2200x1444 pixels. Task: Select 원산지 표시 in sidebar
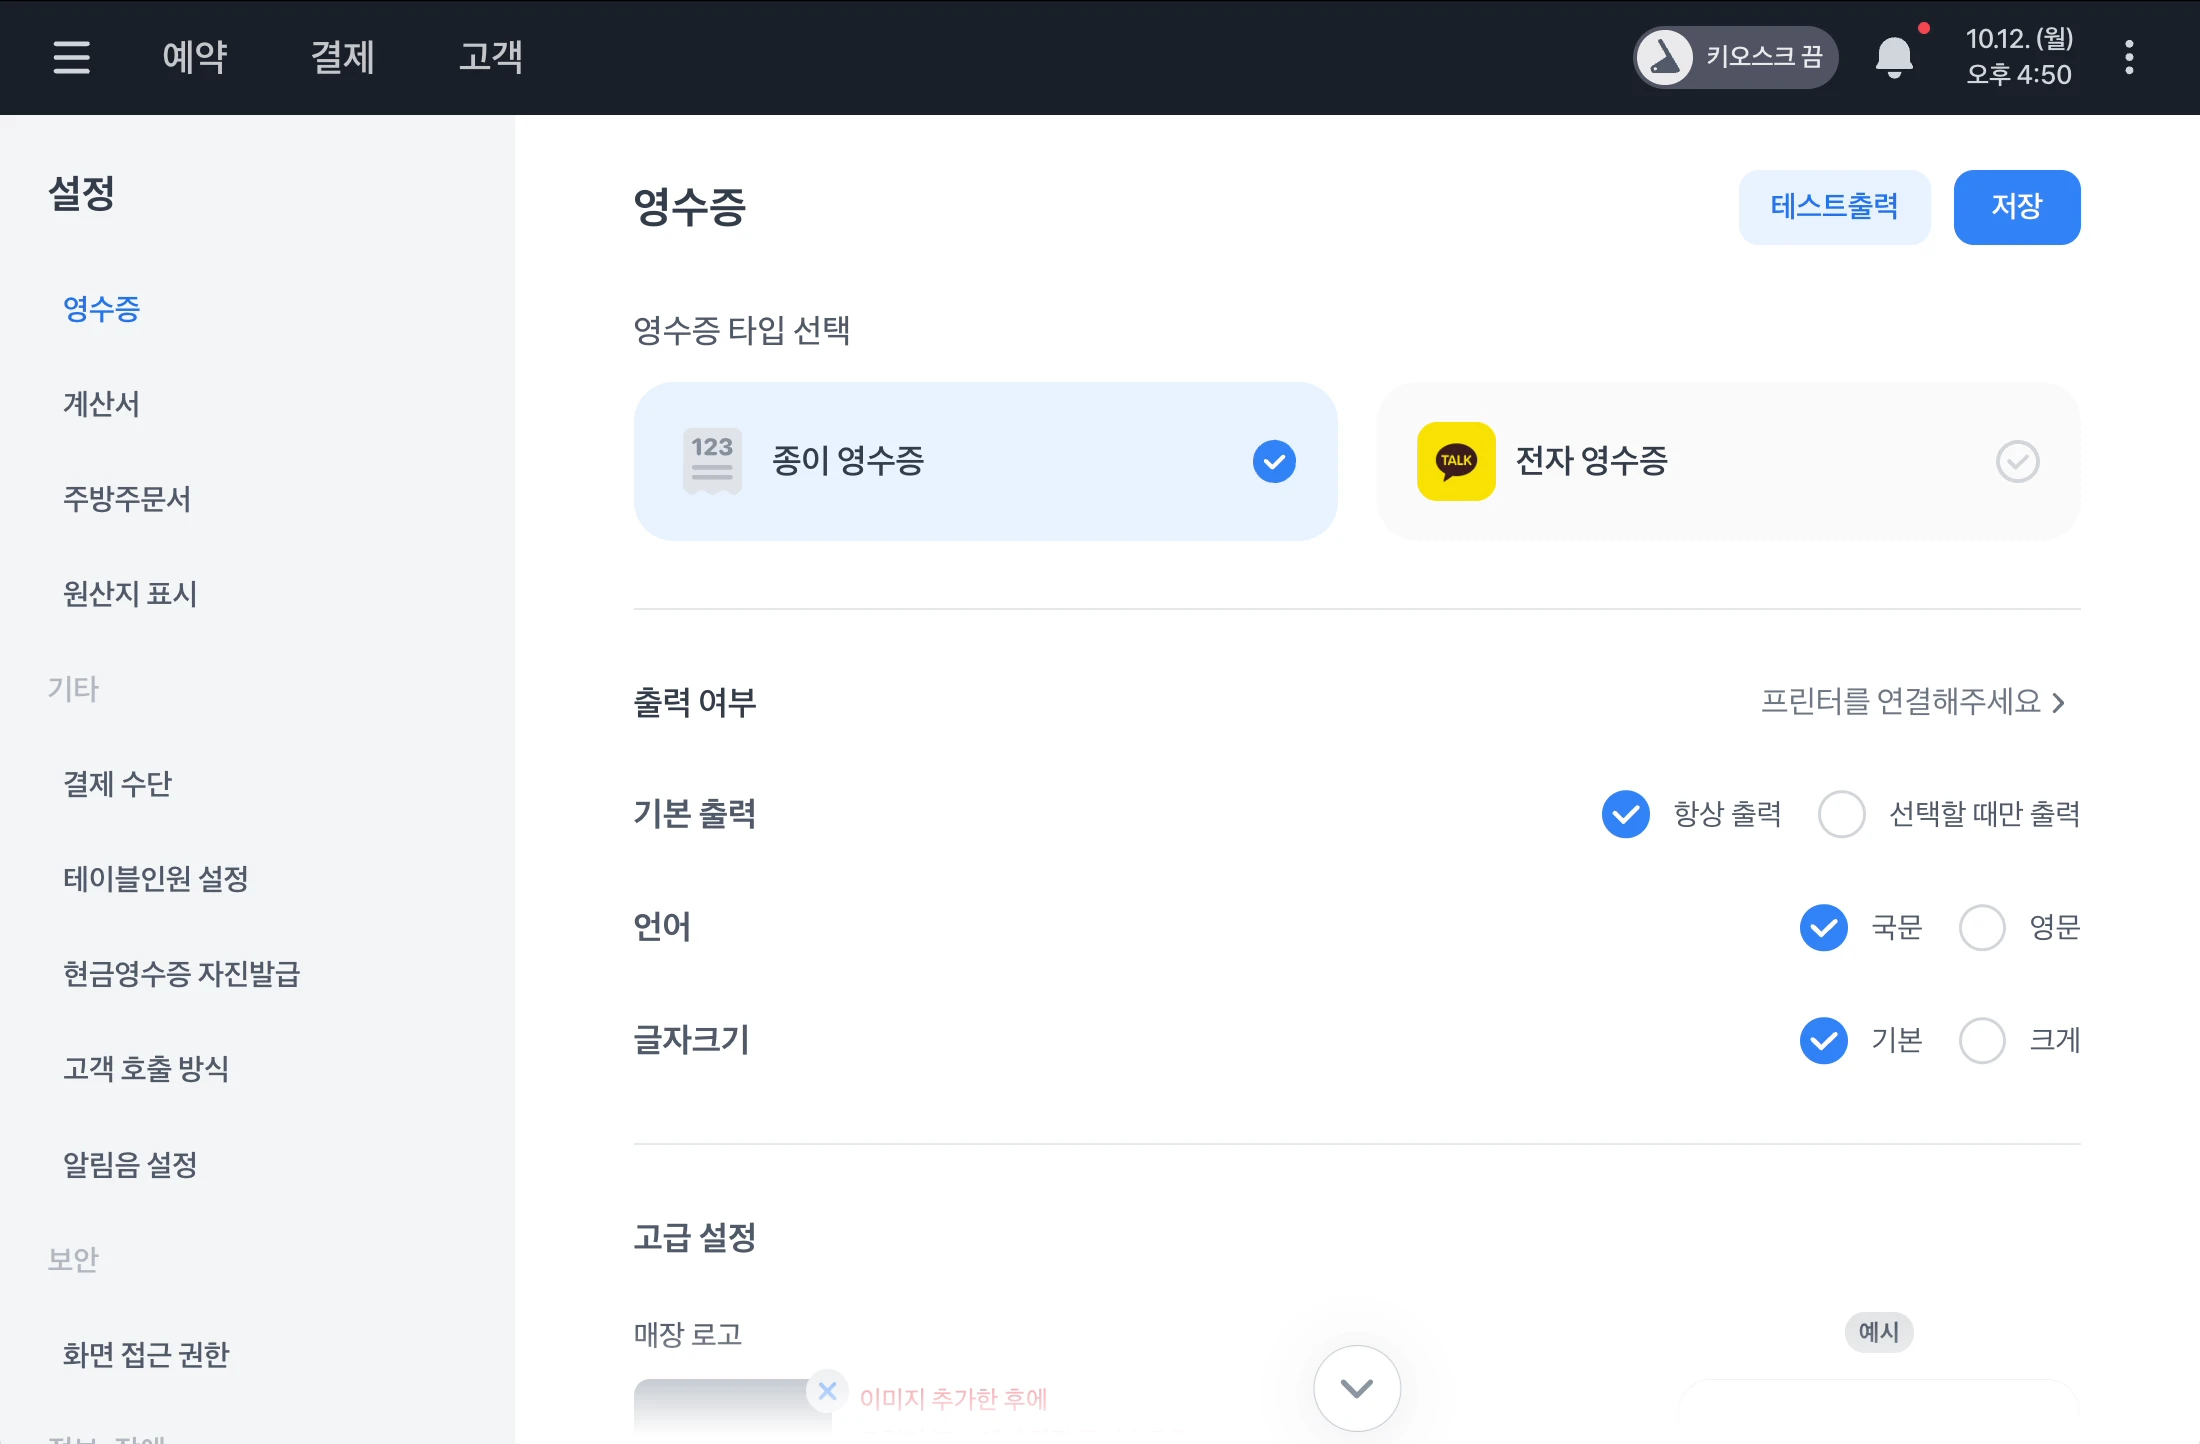coord(130,594)
